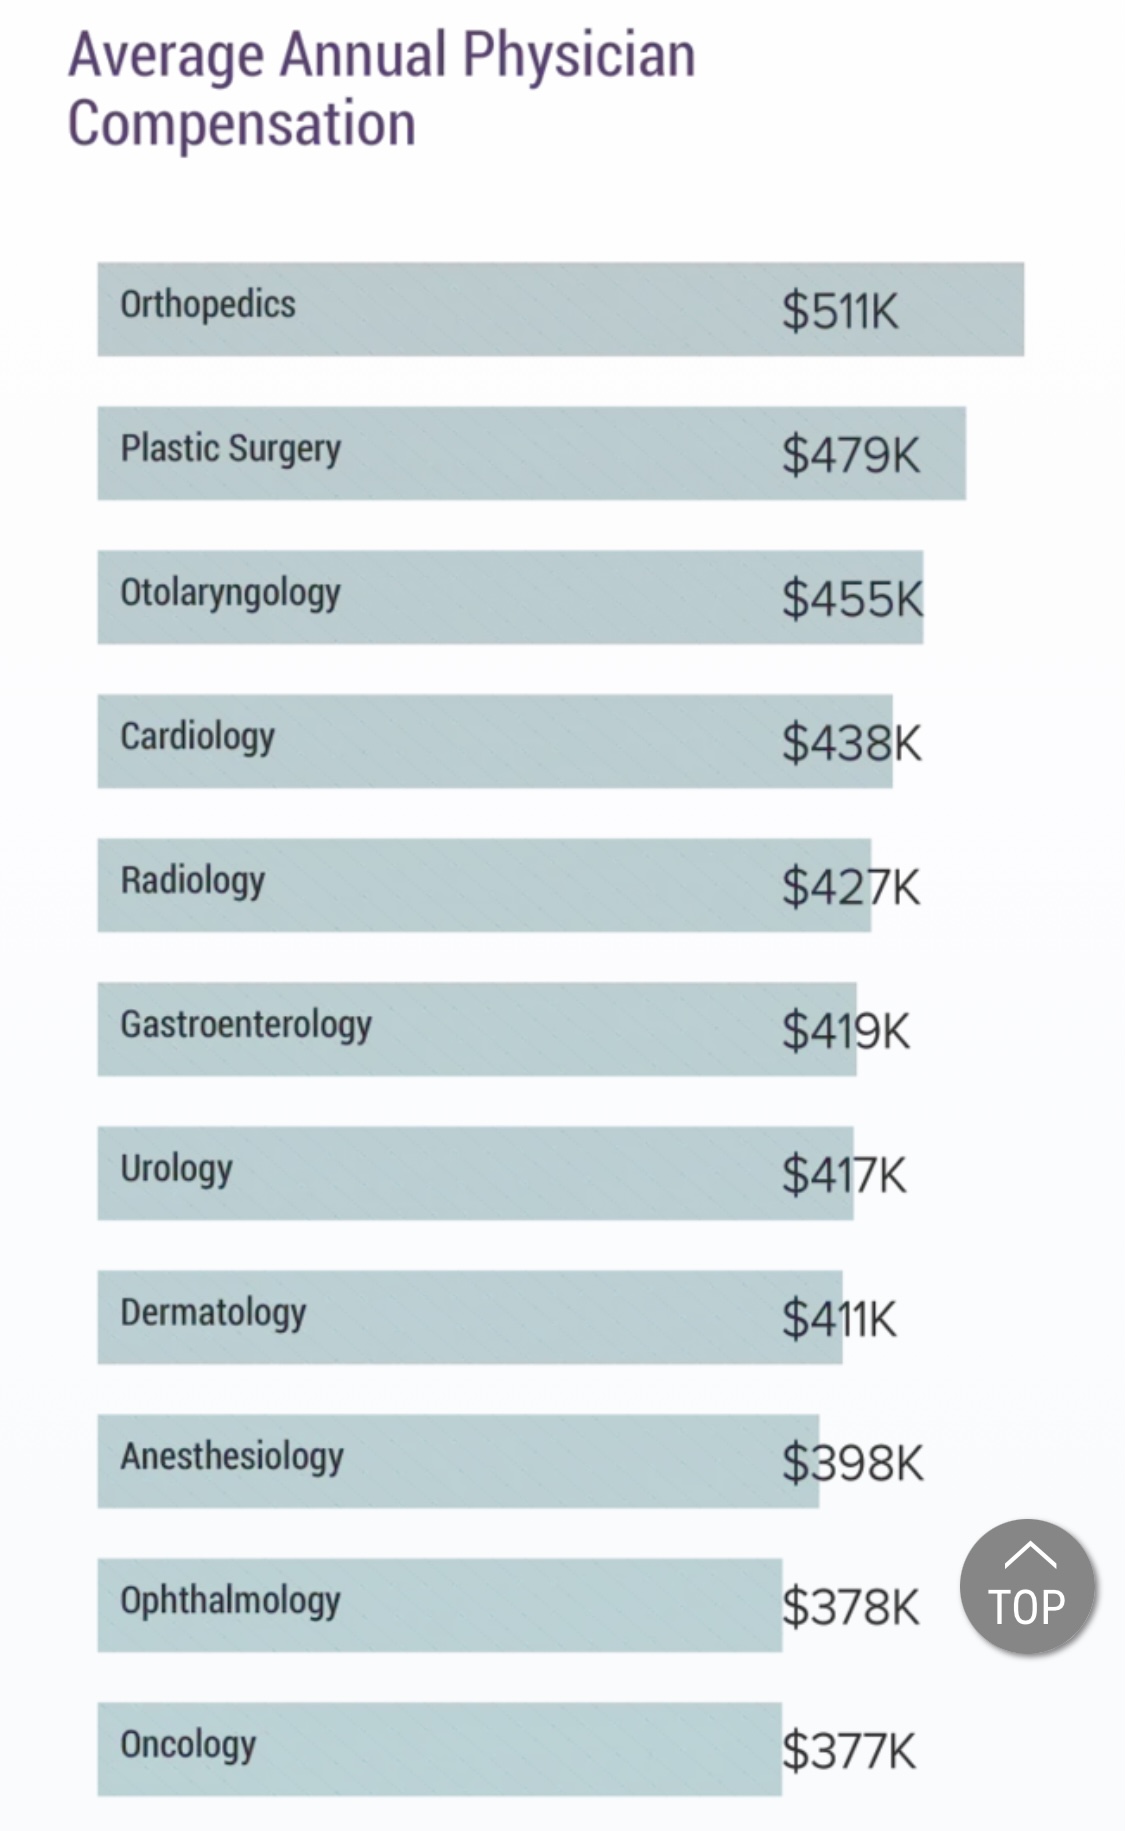This screenshot has height=1831, width=1125.
Task: Tap the $479K compensation value
Action: pyautogui.click(x=850, y=454)
